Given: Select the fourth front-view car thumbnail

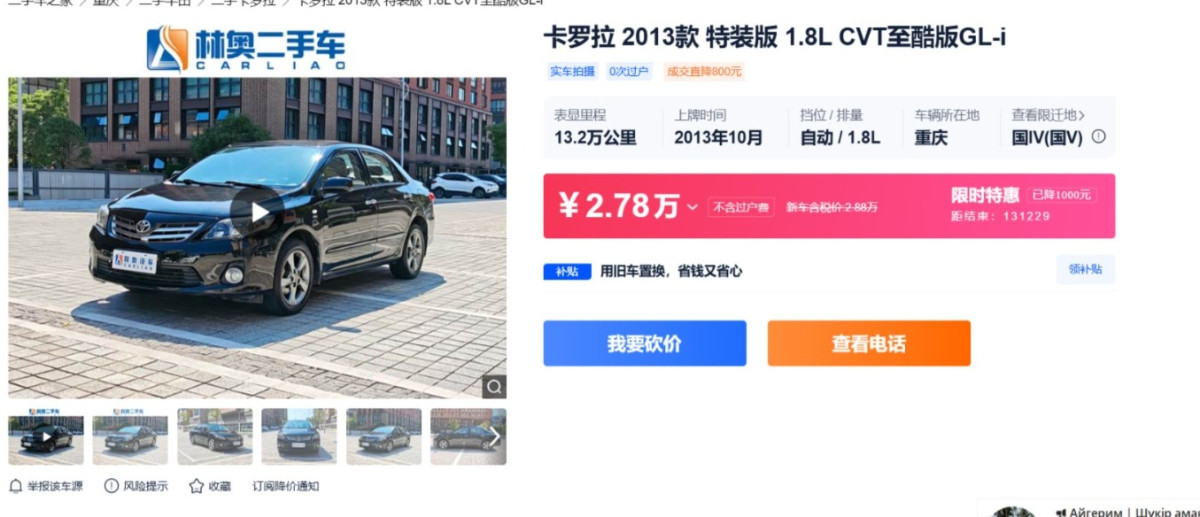Looking at the screenshot, I should pos(299,436).
